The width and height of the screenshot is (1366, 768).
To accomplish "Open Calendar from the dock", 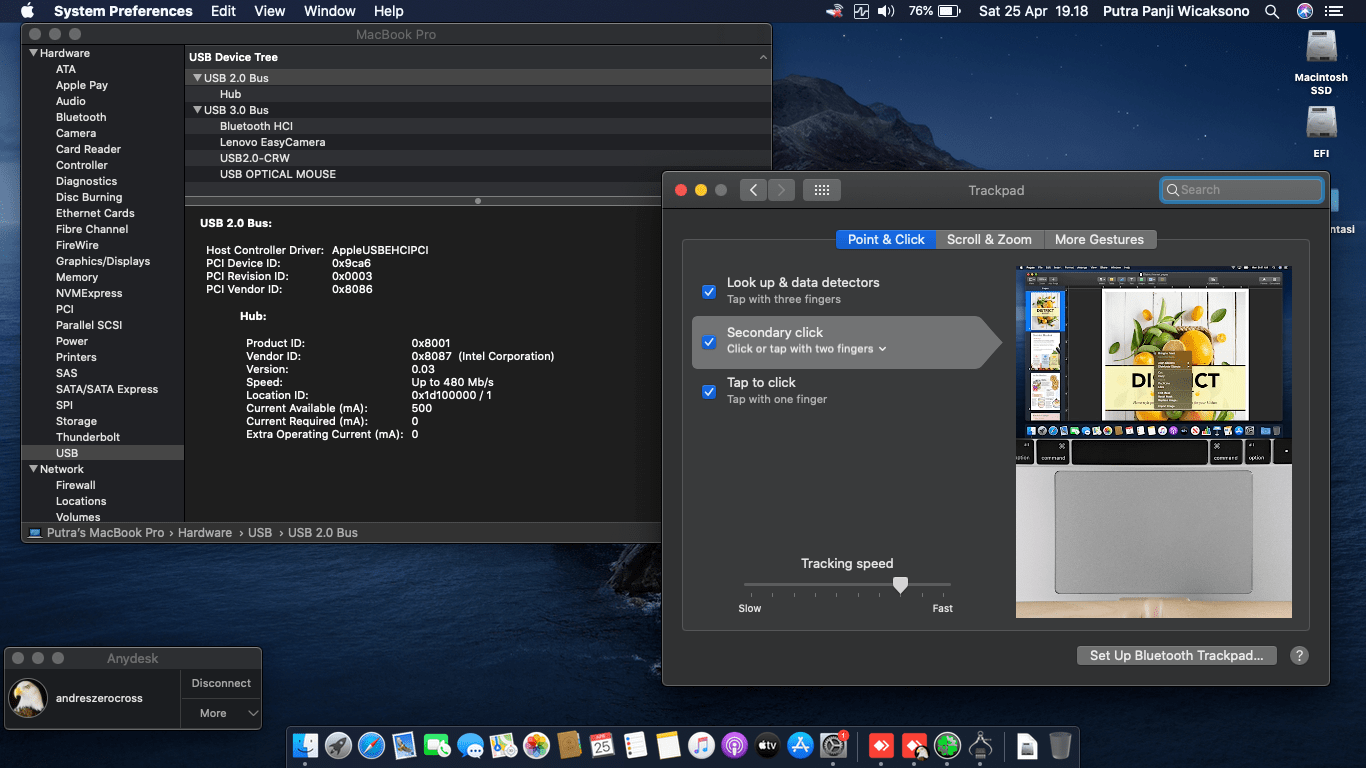I will (602, 745).
